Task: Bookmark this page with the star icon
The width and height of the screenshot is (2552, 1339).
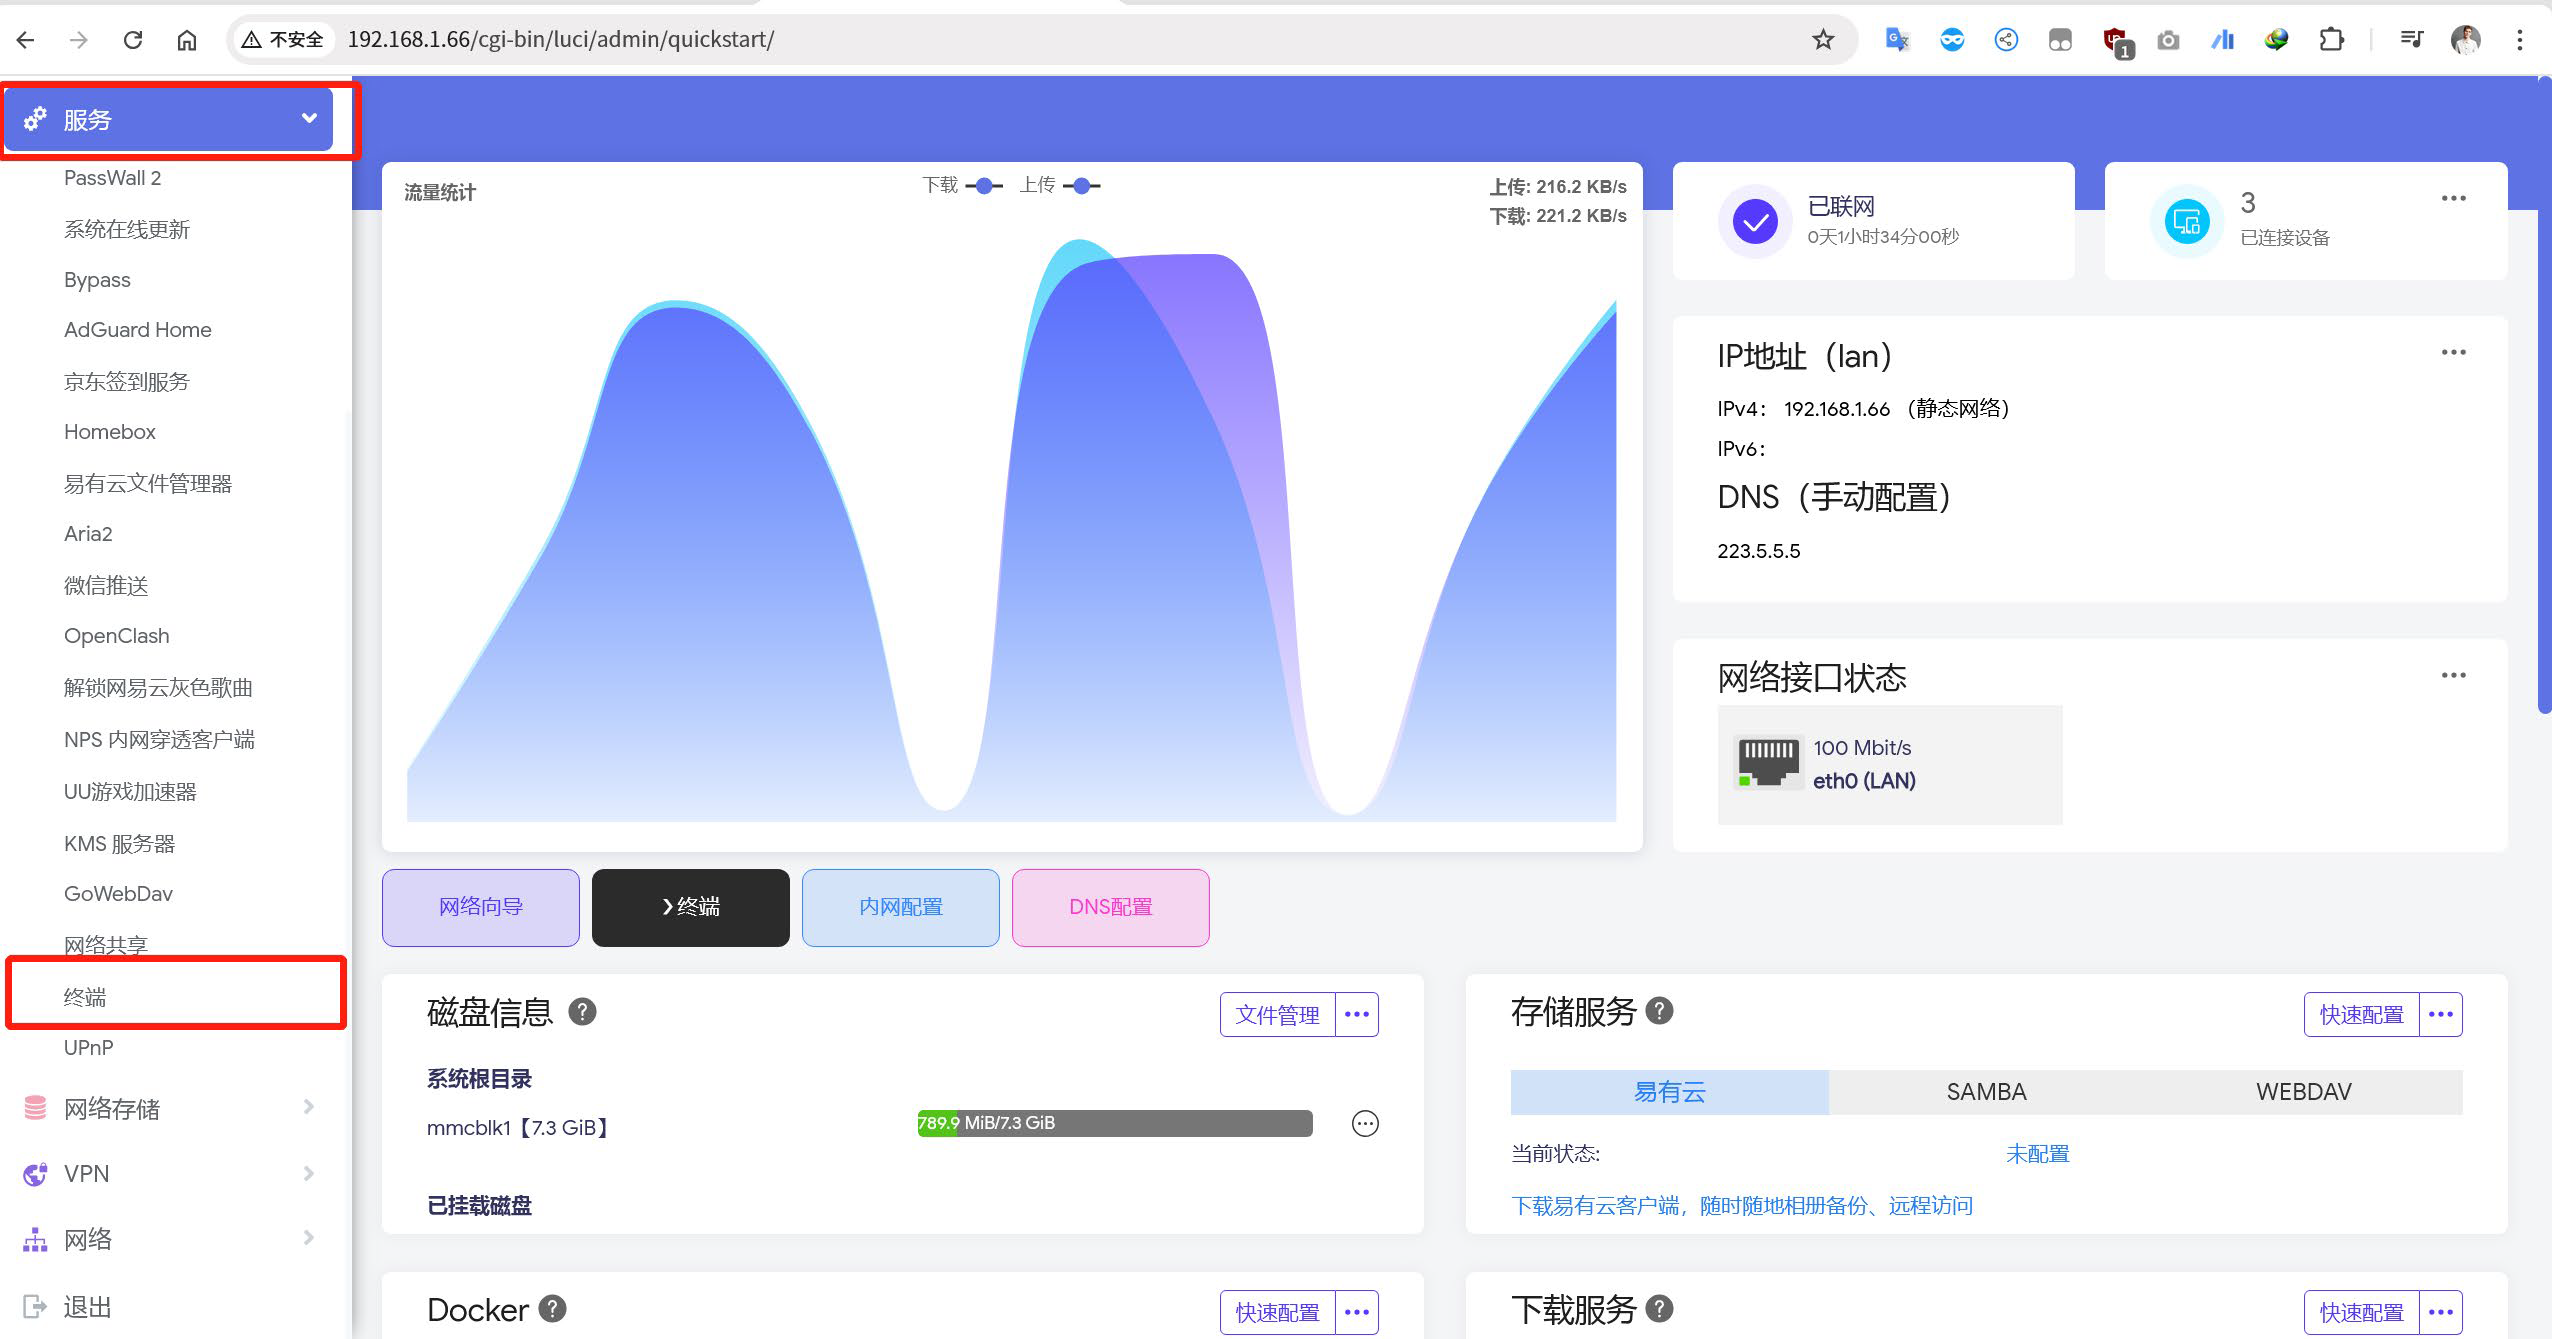Action: click(x=1823, y=39)
